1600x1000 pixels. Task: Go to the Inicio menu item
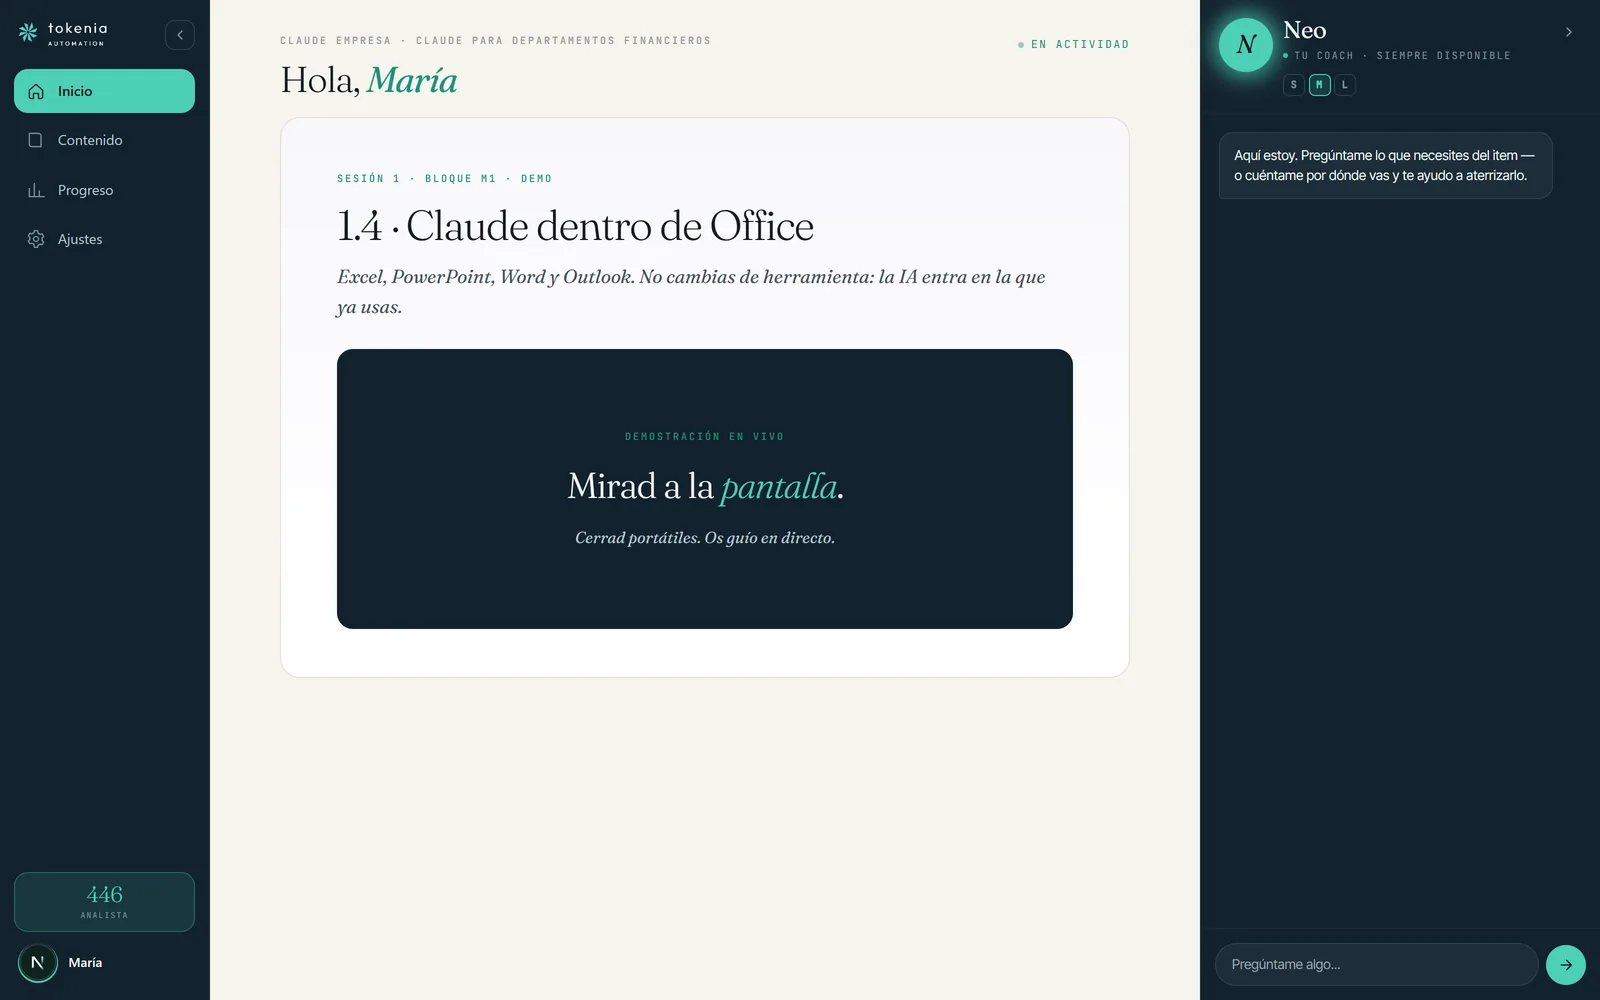coord(104,91)
